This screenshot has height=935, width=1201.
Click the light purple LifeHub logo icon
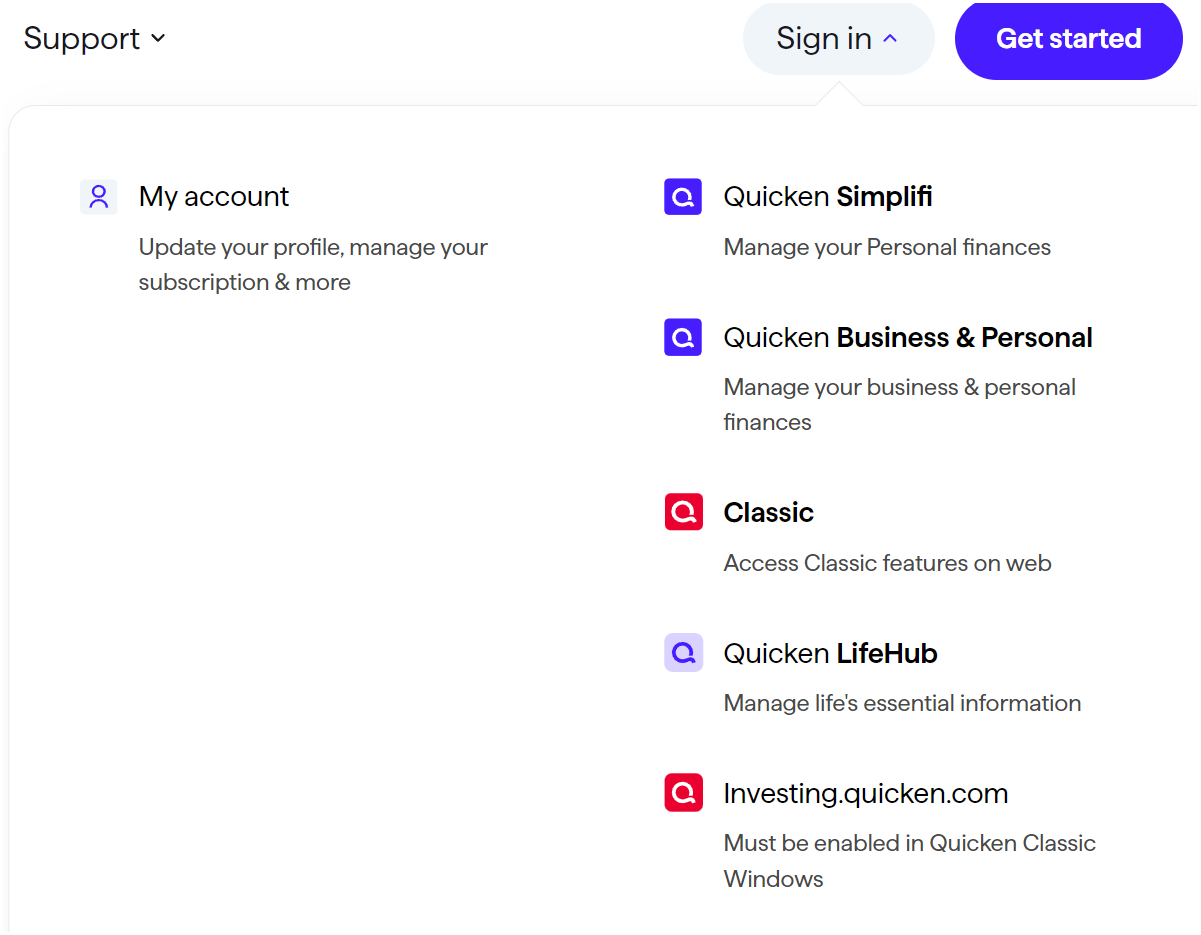point(683,653)
